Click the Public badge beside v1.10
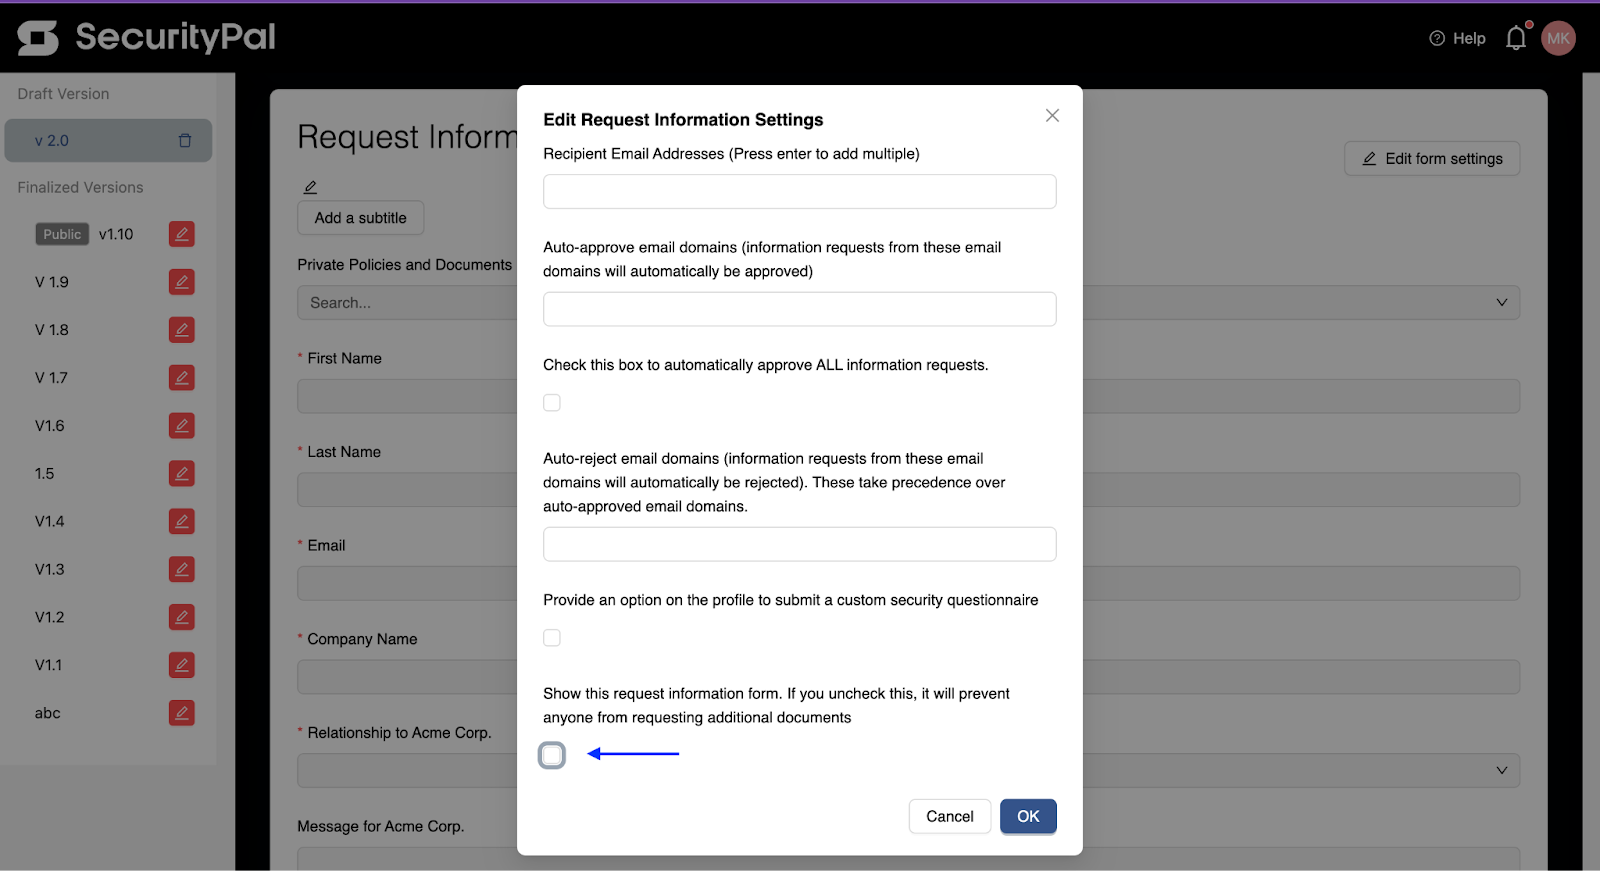This screenshot has height=871, width=1600. click(62, 234)
